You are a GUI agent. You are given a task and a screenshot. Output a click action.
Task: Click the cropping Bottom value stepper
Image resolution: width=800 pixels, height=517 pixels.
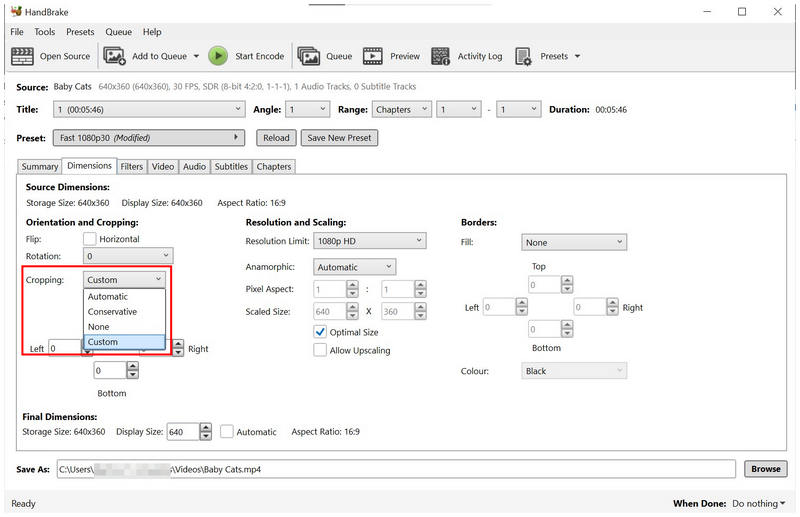click(x=133, y=370)
